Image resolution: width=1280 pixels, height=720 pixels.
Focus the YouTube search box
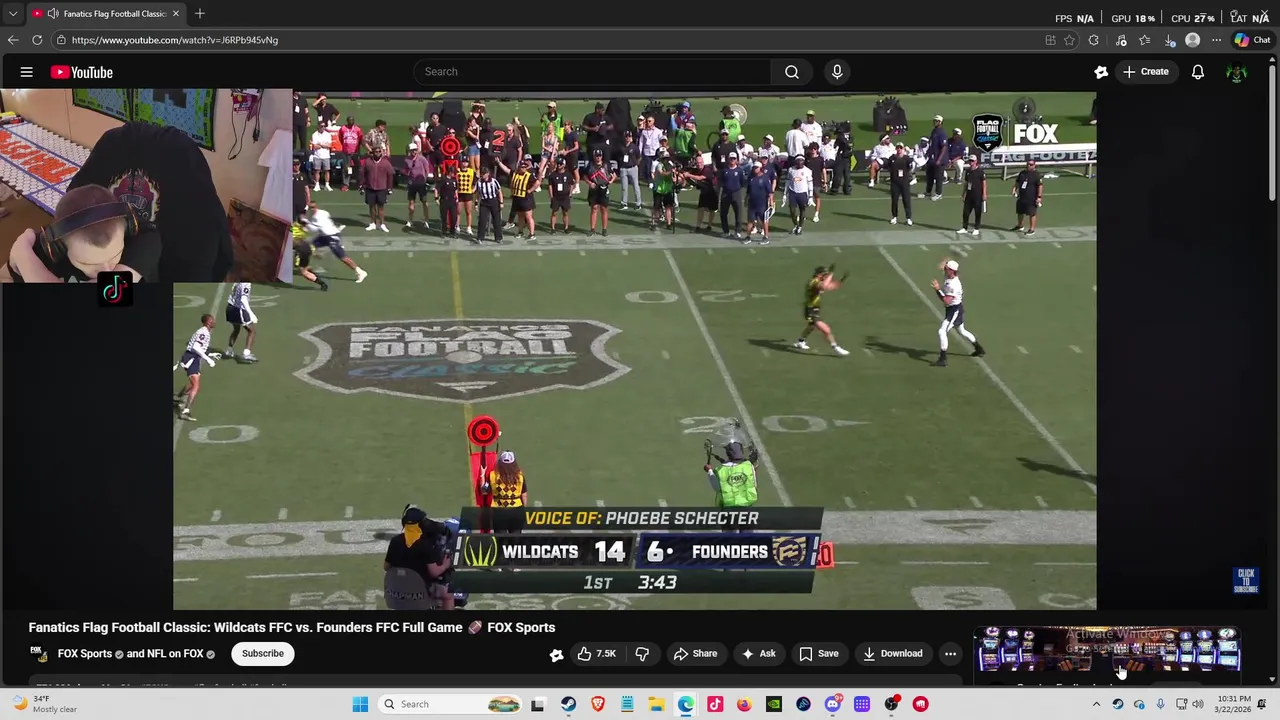pyautogui.click(x=592, y=72)
